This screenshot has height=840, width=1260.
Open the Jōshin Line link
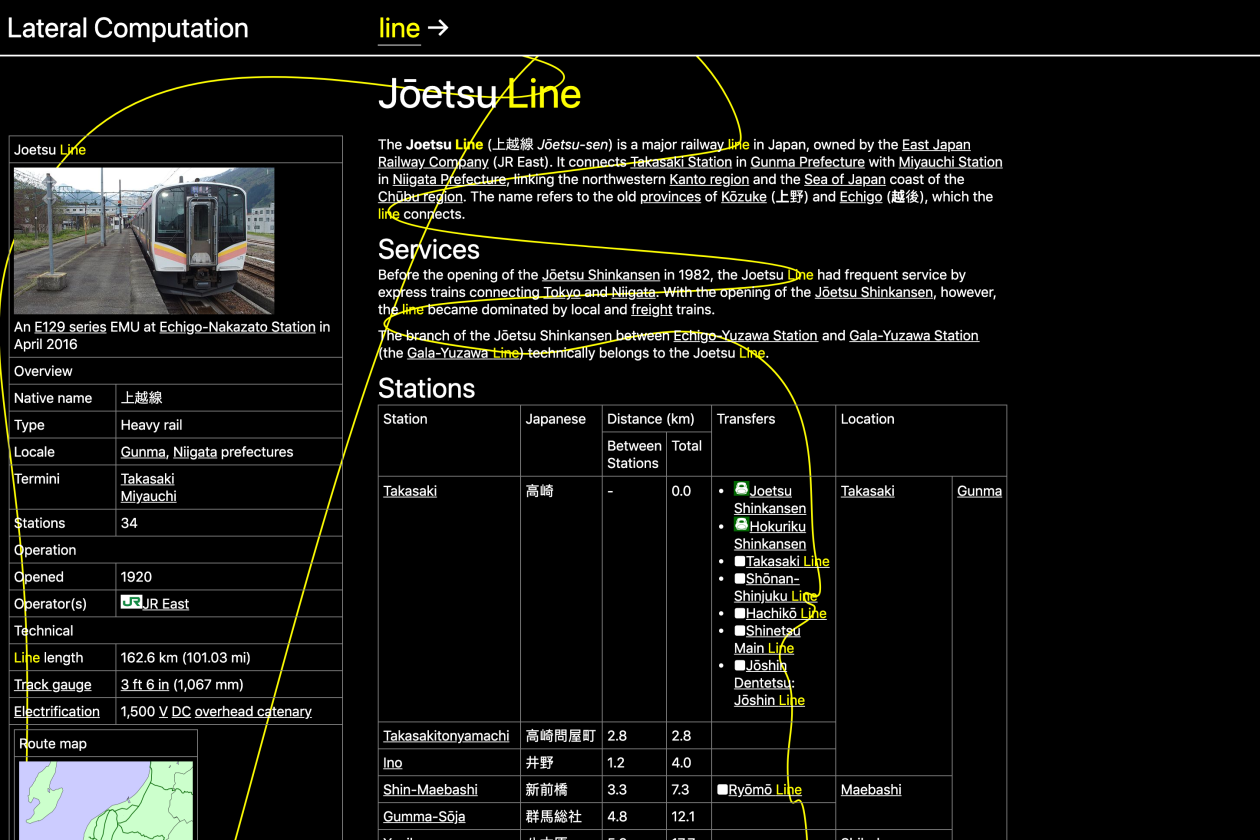point(769,701)
